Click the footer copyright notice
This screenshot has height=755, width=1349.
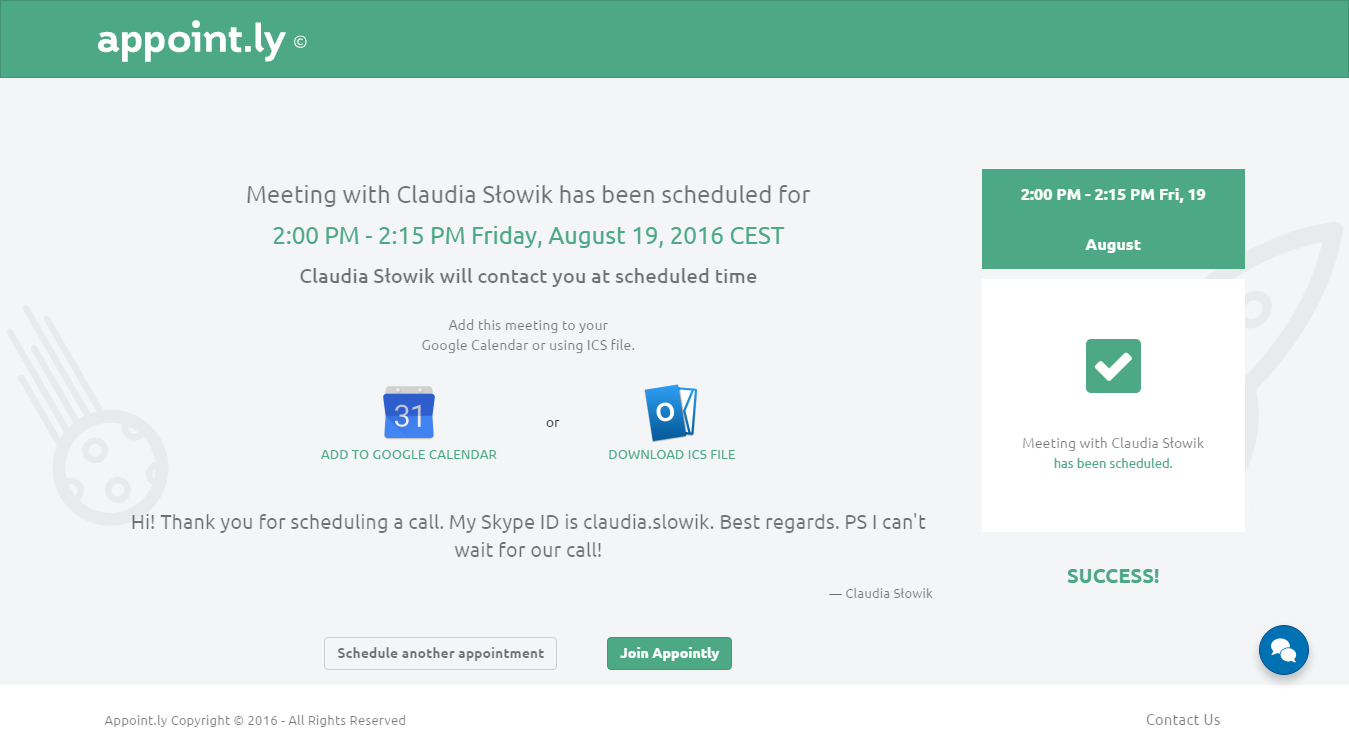click(255, 720)
